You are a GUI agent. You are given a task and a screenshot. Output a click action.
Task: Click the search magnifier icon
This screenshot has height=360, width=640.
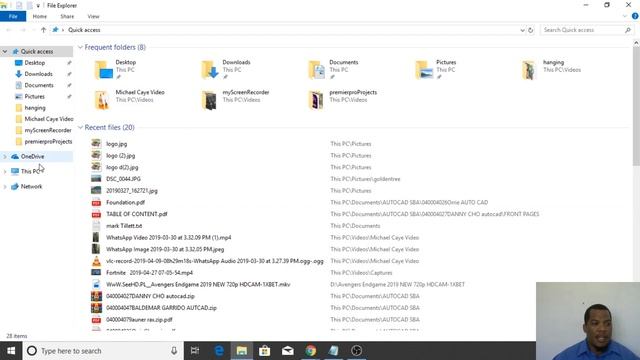click(628, 30)
